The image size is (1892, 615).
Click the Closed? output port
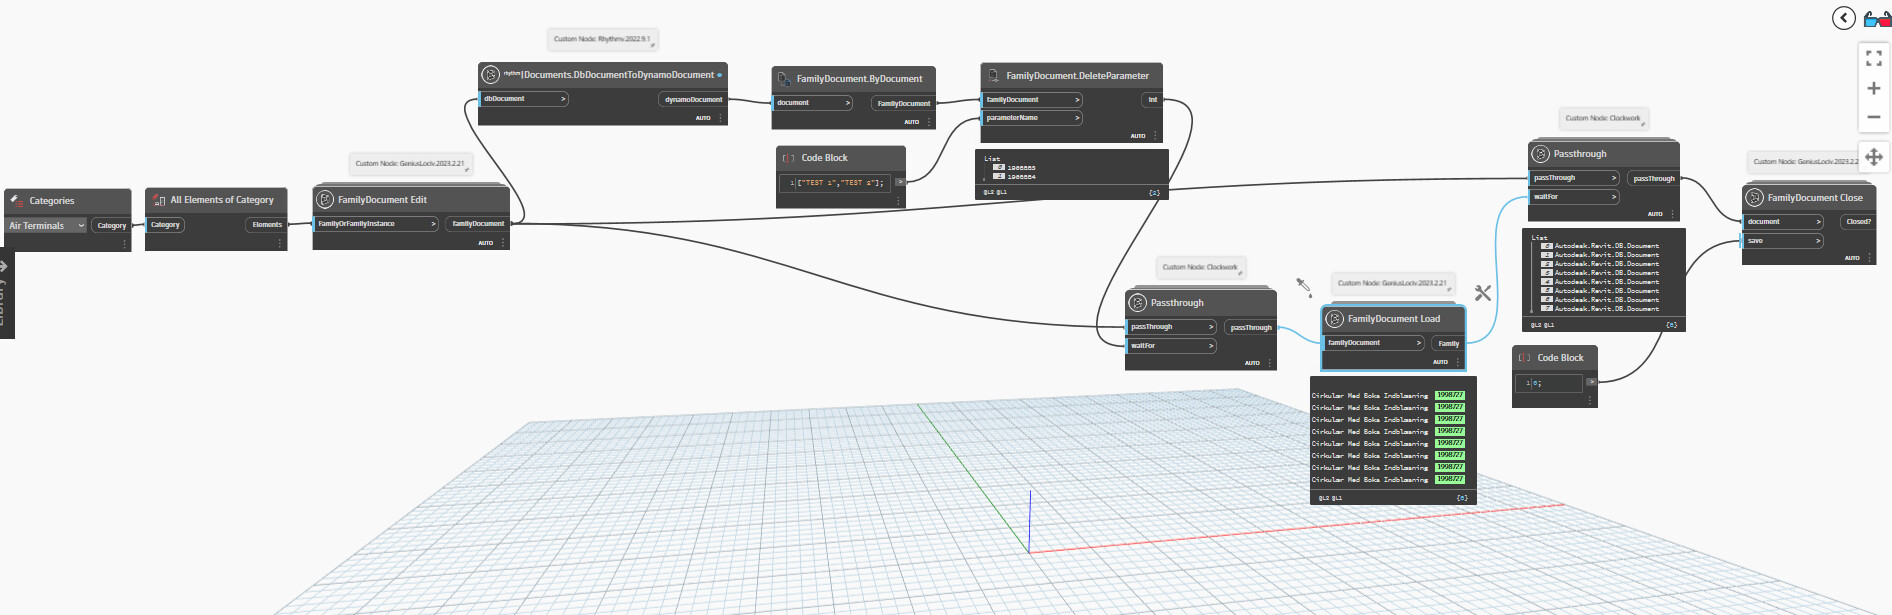1858,222
